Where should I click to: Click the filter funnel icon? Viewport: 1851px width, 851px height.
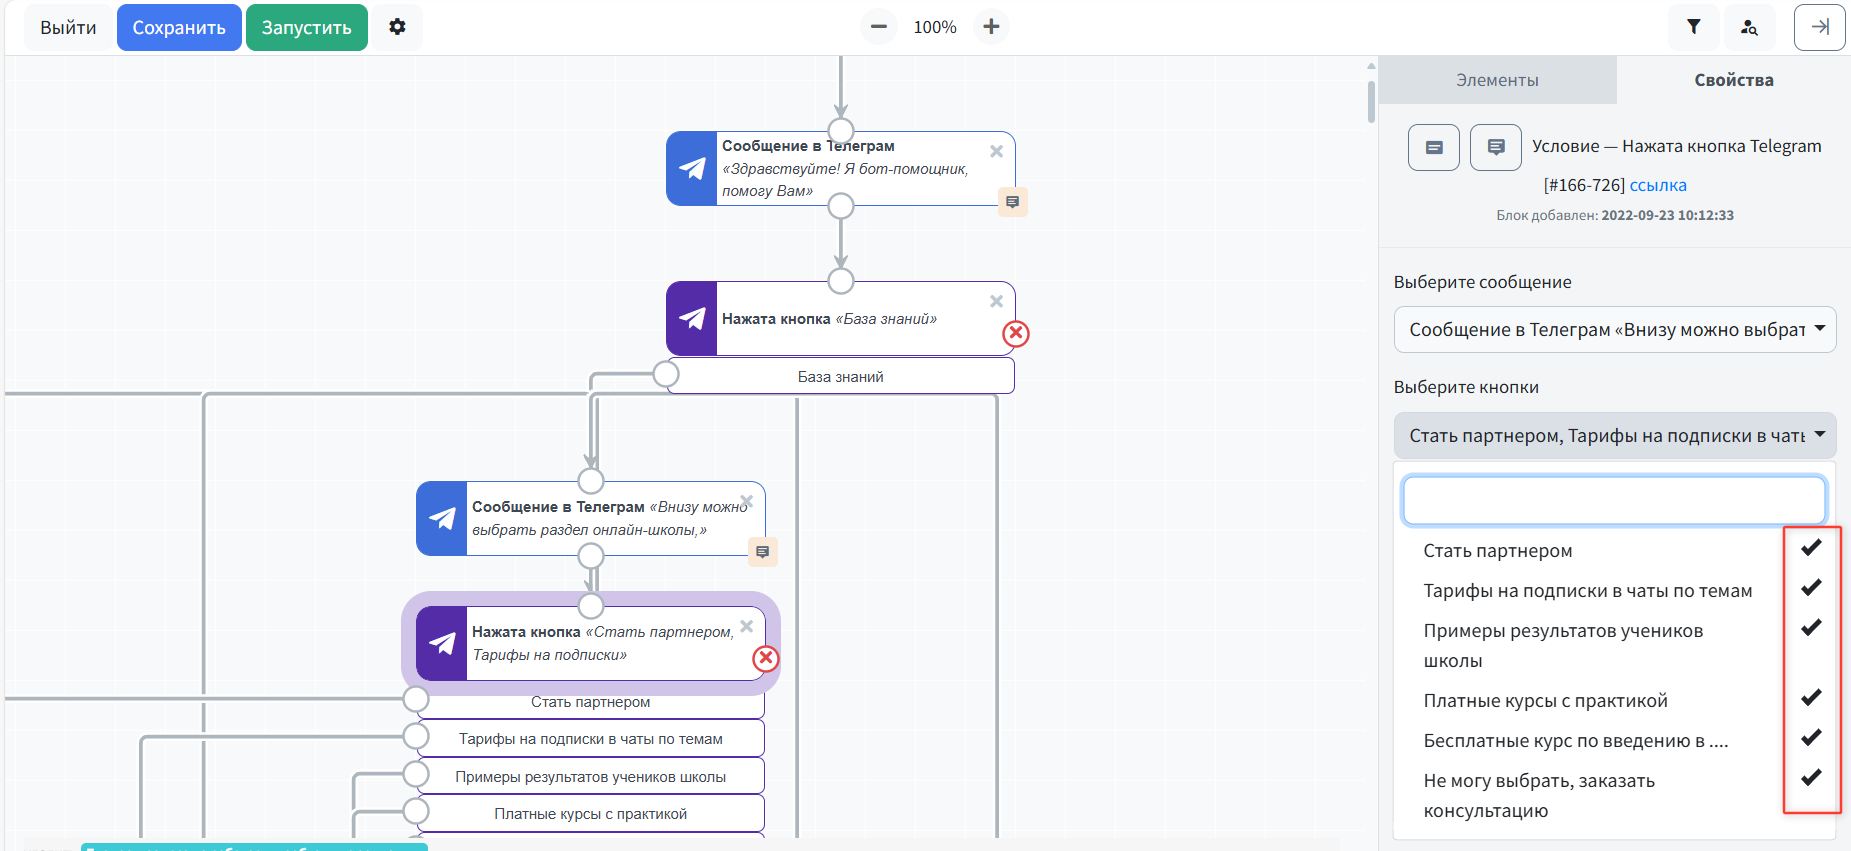click(x=1693, y=27)
